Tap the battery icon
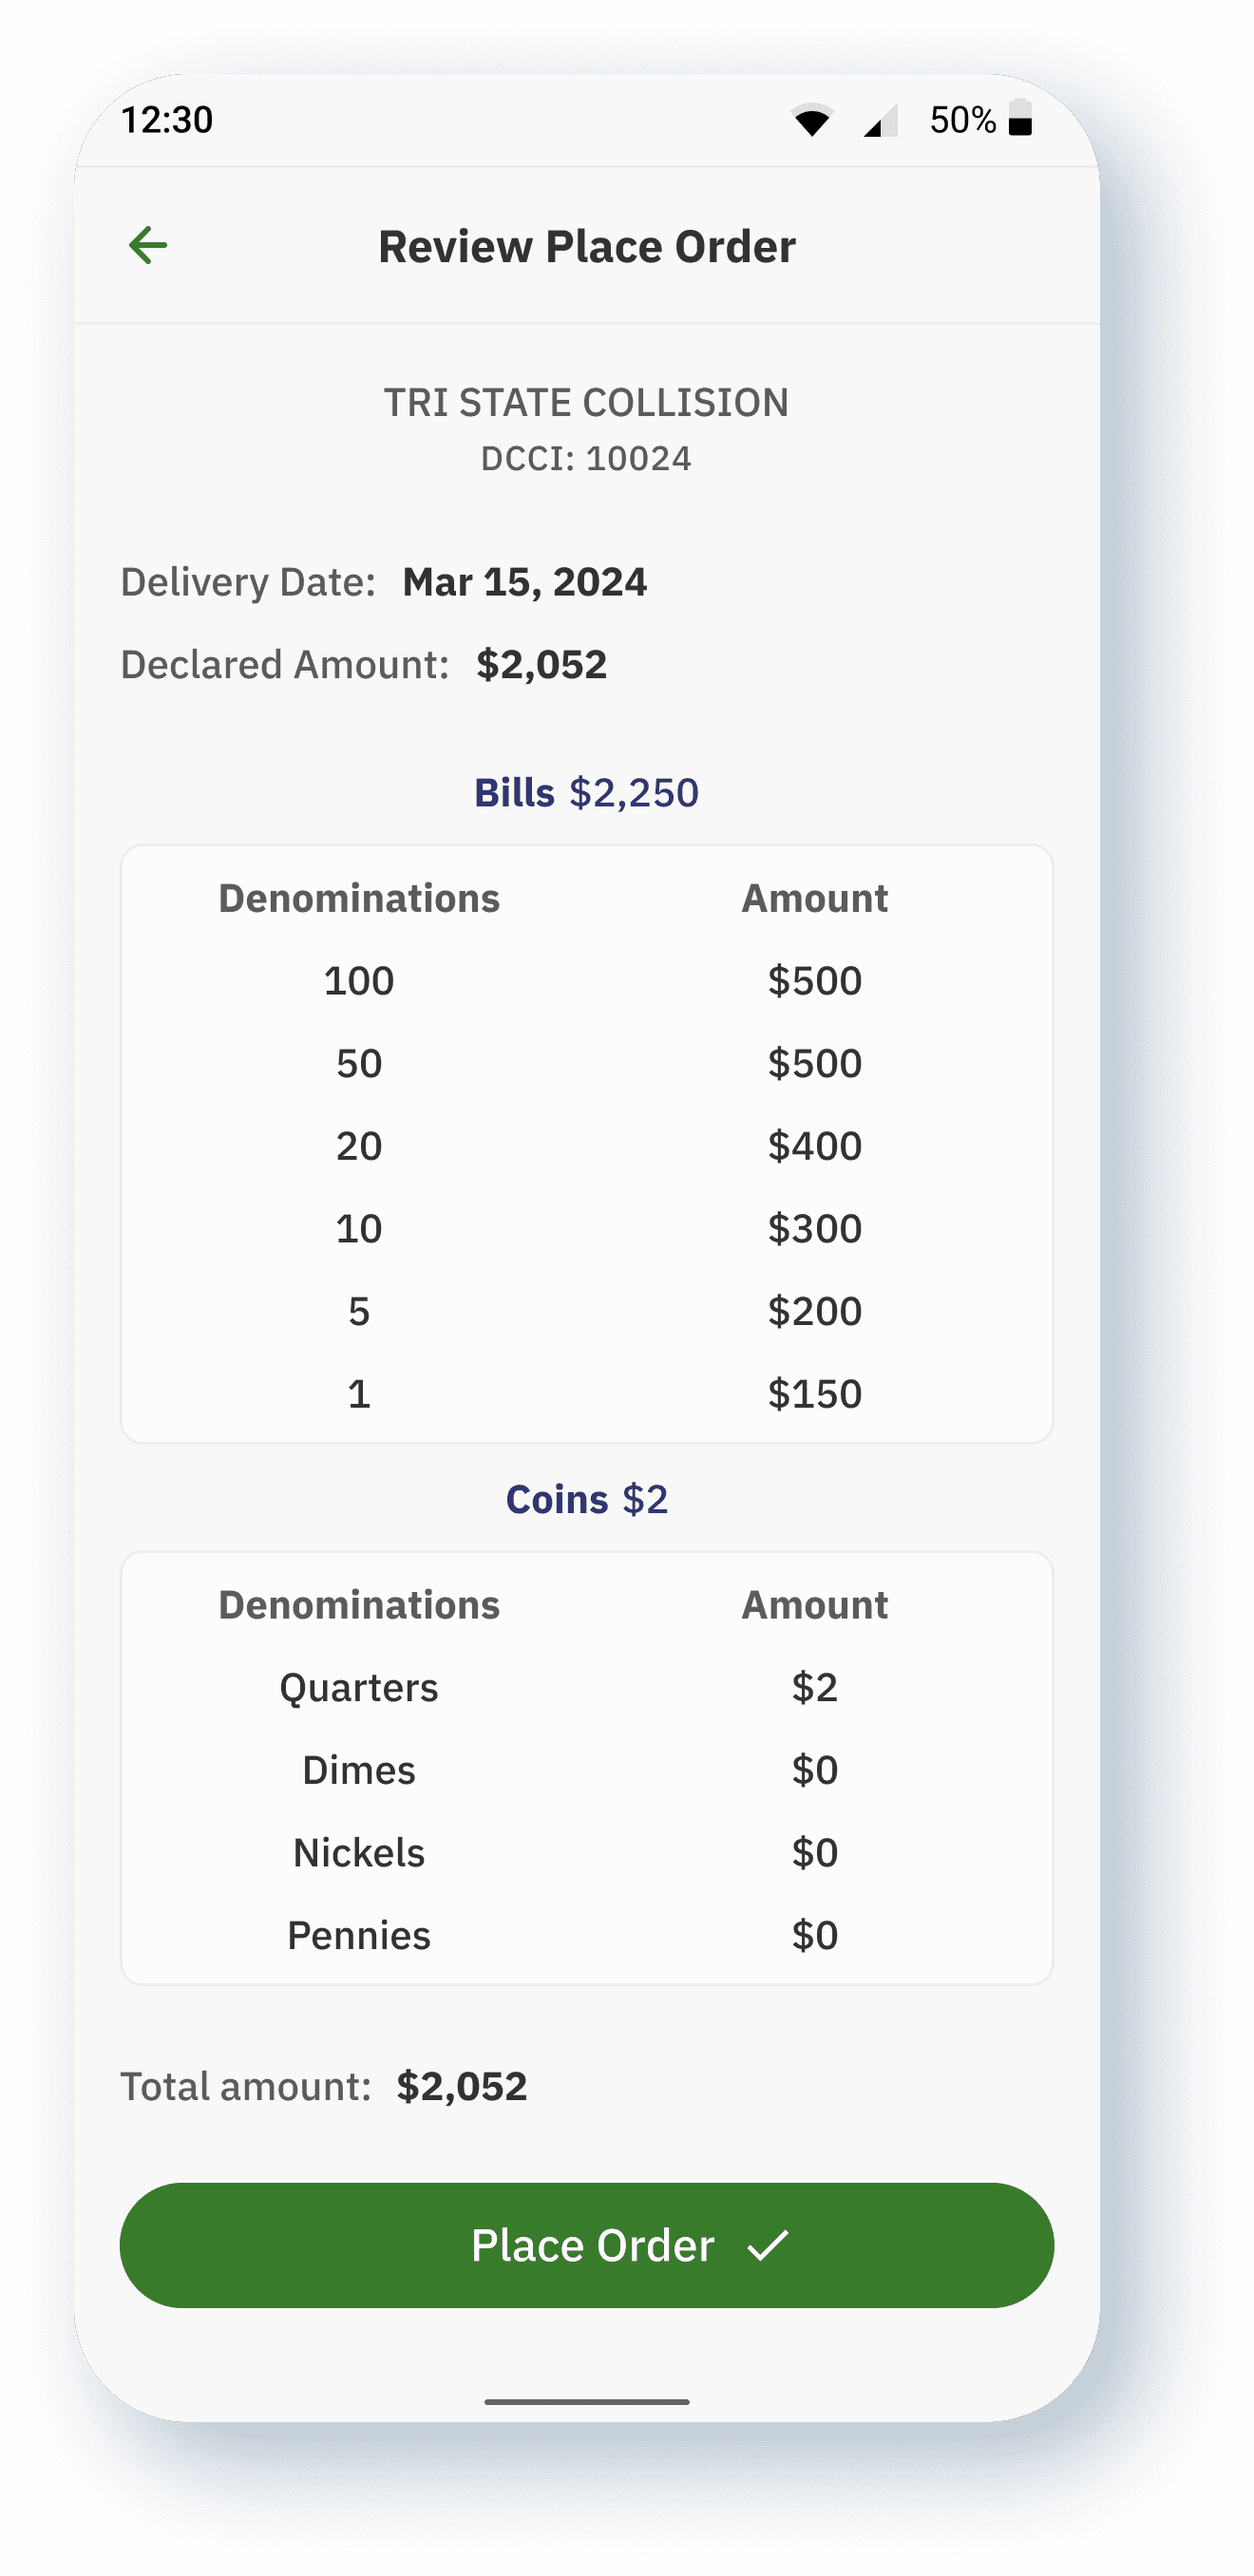1254x2576 pixels. 1020,118
